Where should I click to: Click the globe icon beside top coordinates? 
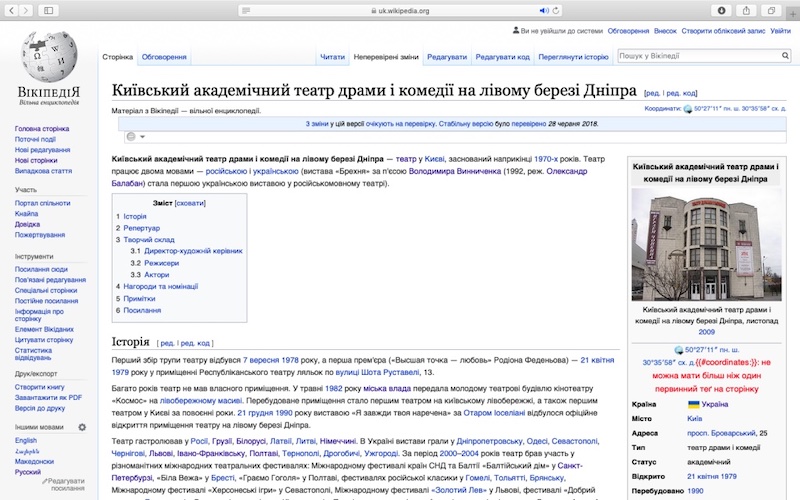click(687, 109)
